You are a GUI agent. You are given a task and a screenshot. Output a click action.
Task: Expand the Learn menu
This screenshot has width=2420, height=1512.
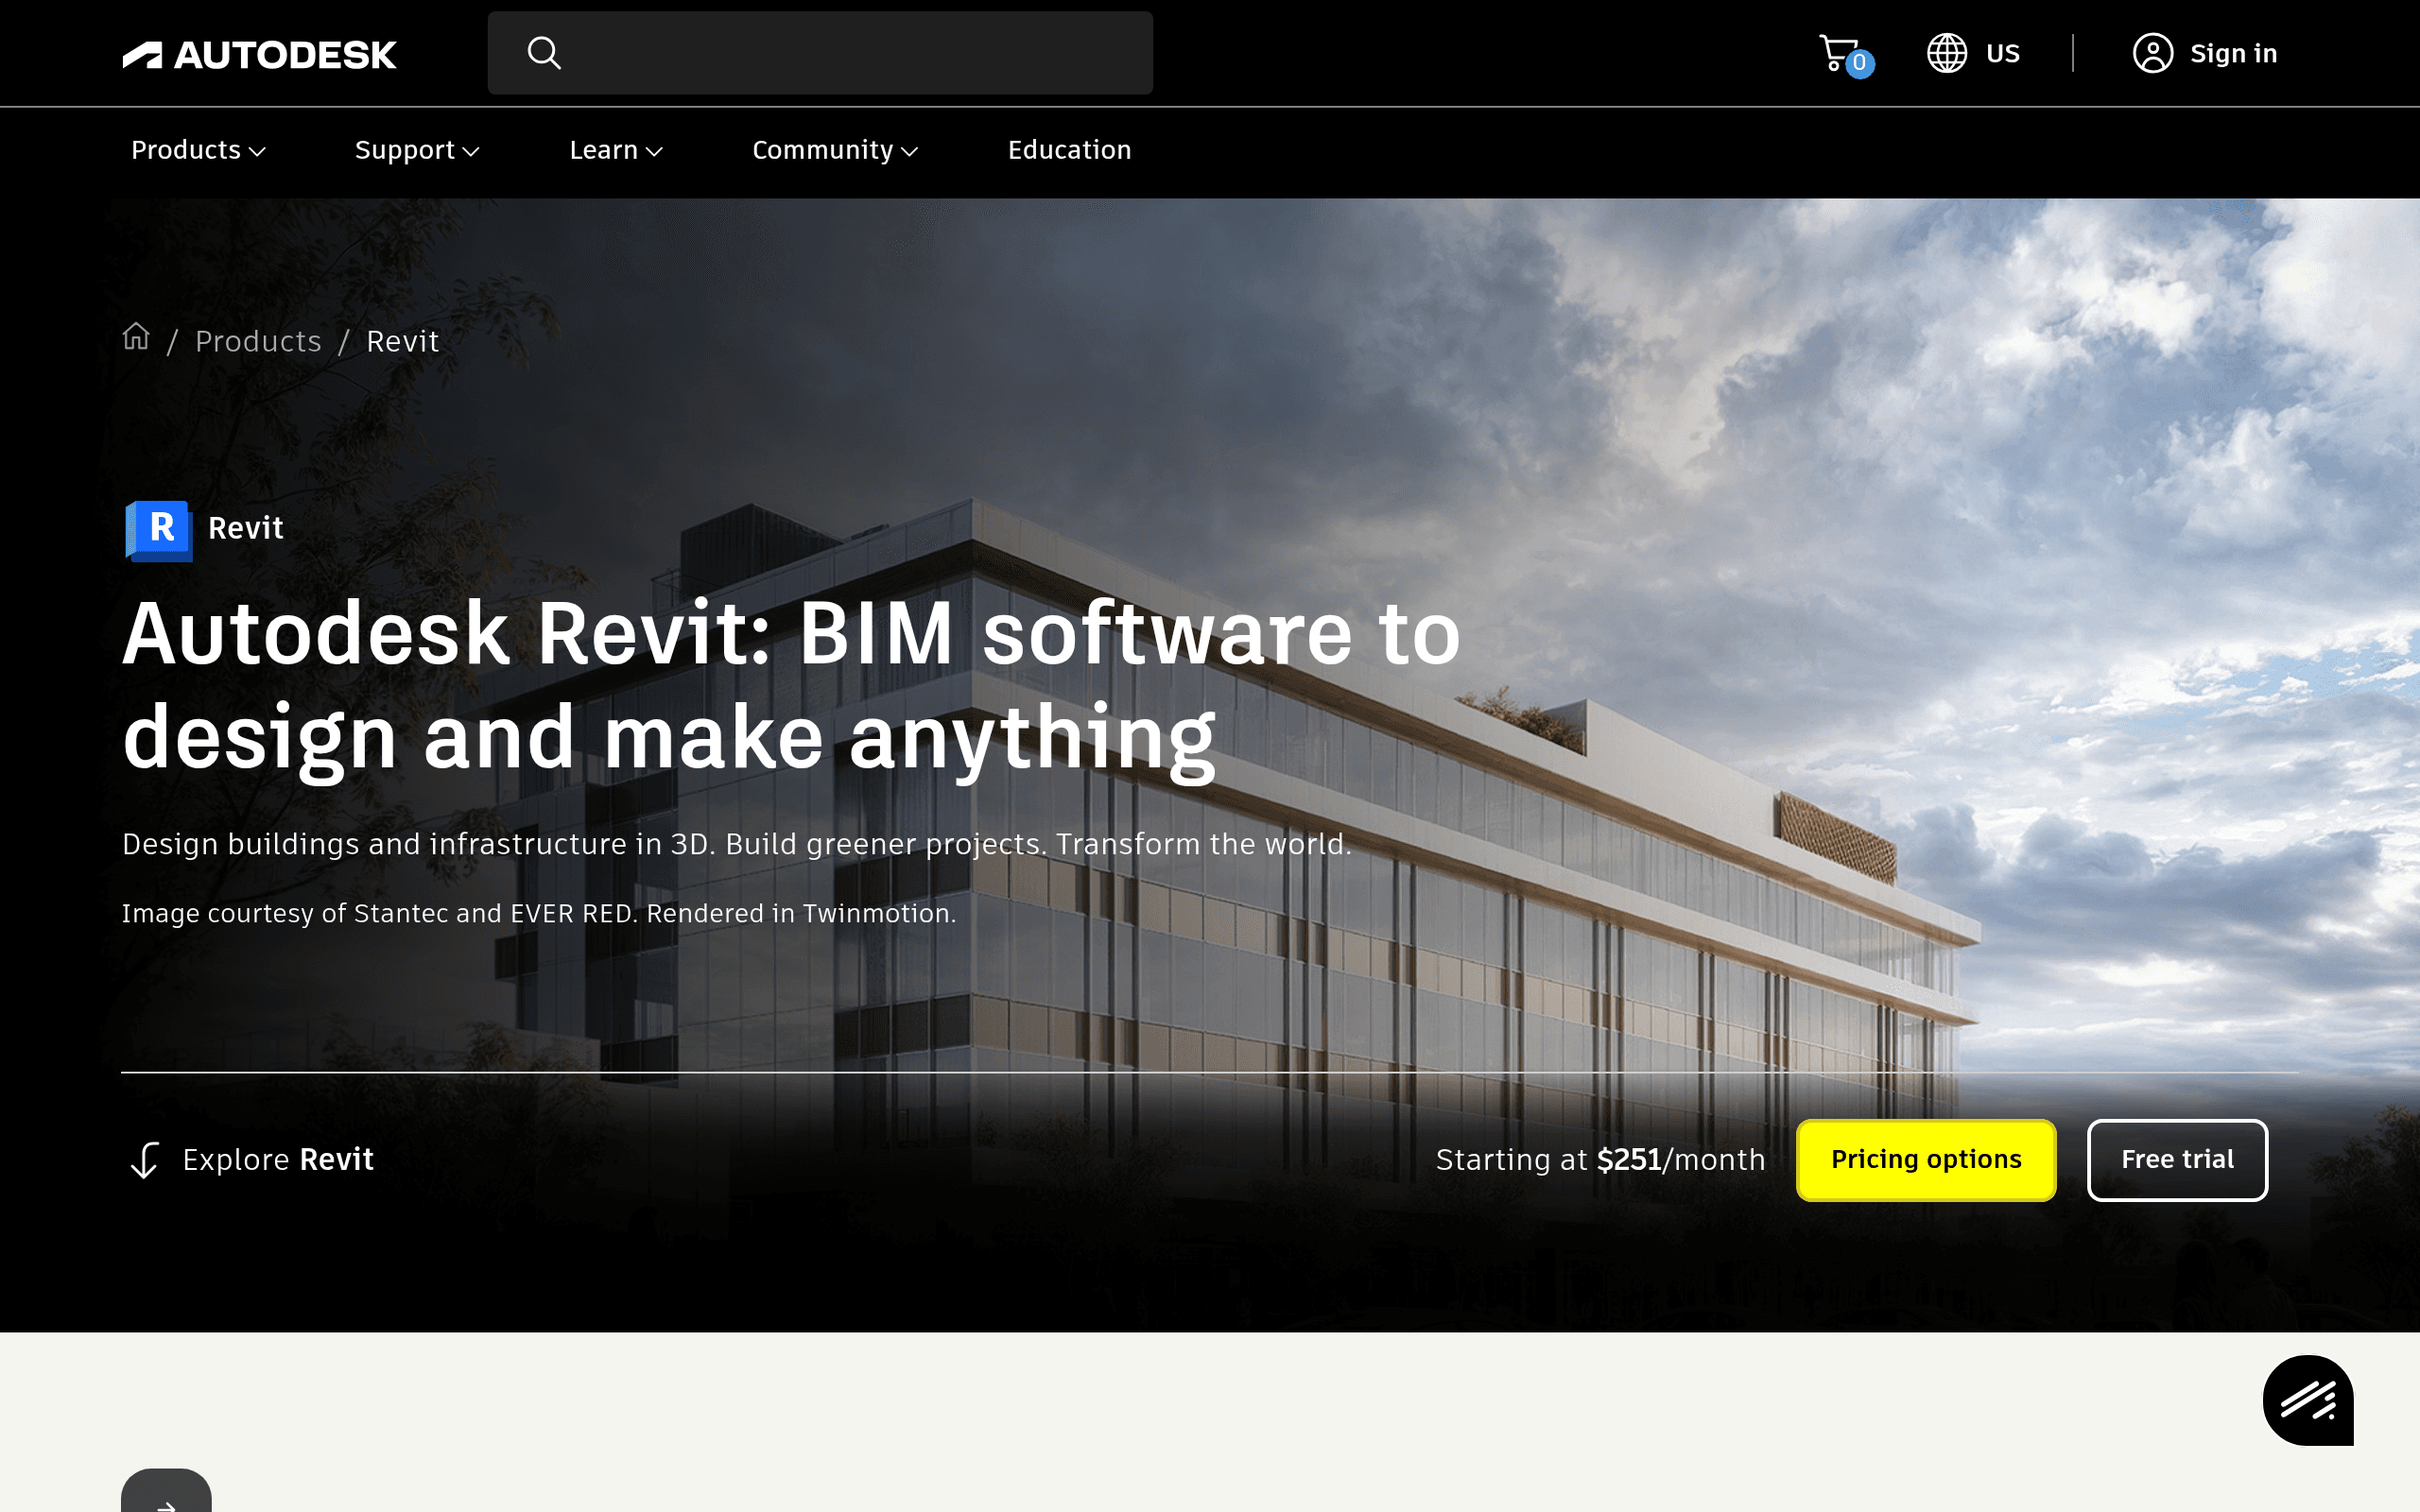(616, 150)
